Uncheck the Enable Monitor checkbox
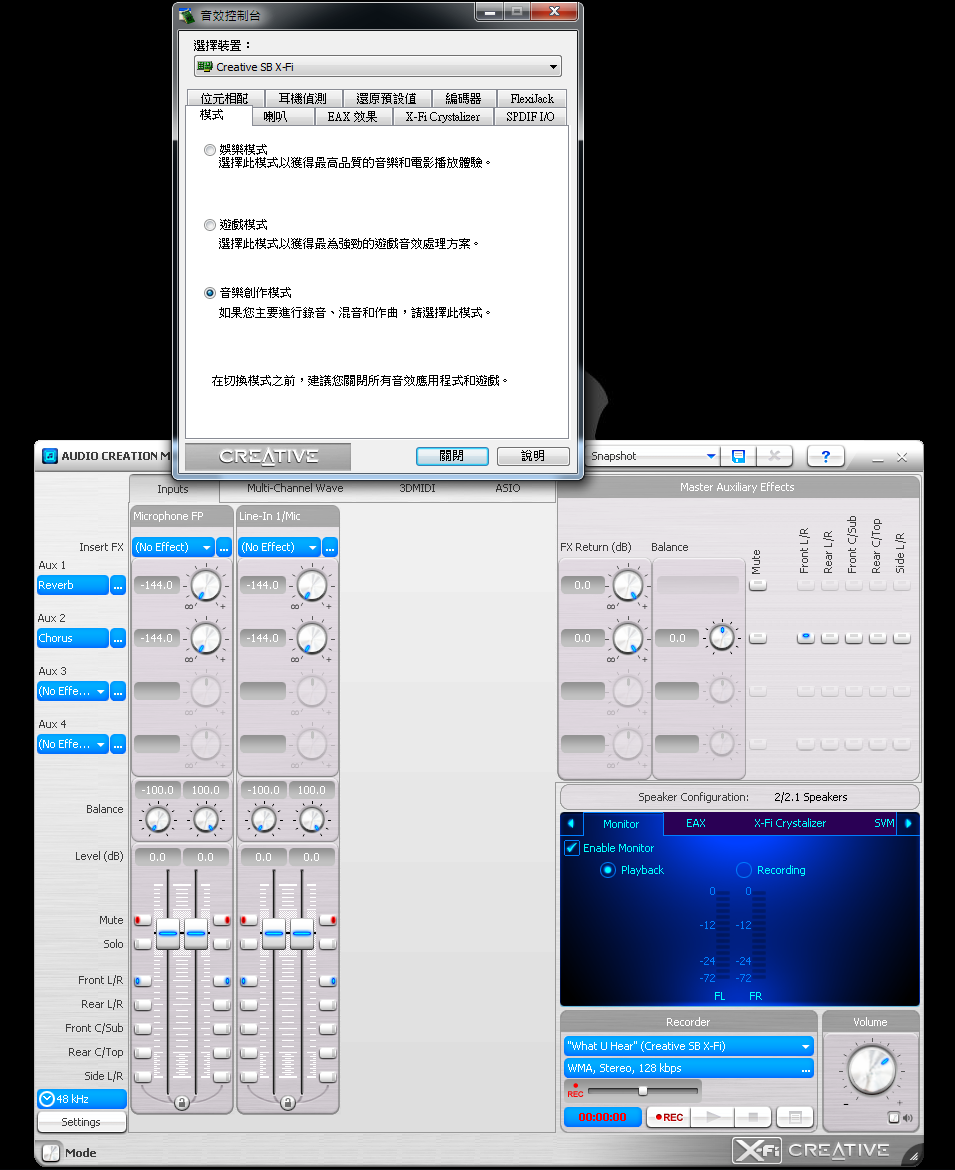Viewport: 955px width, 1170px height. [572, 848]
